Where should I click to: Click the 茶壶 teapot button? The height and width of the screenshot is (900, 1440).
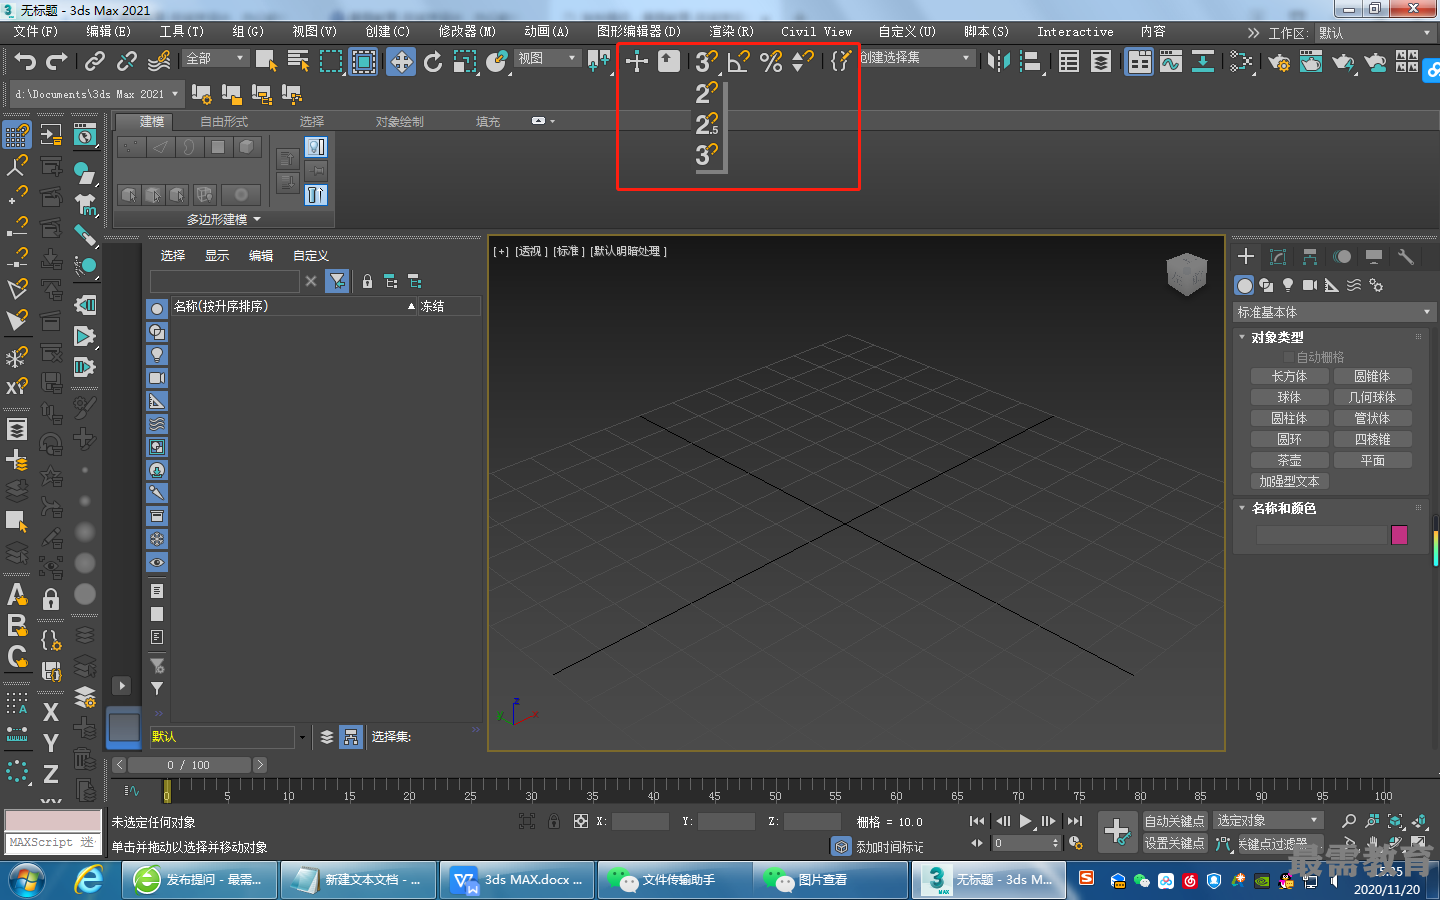[x=1289, y=461]
